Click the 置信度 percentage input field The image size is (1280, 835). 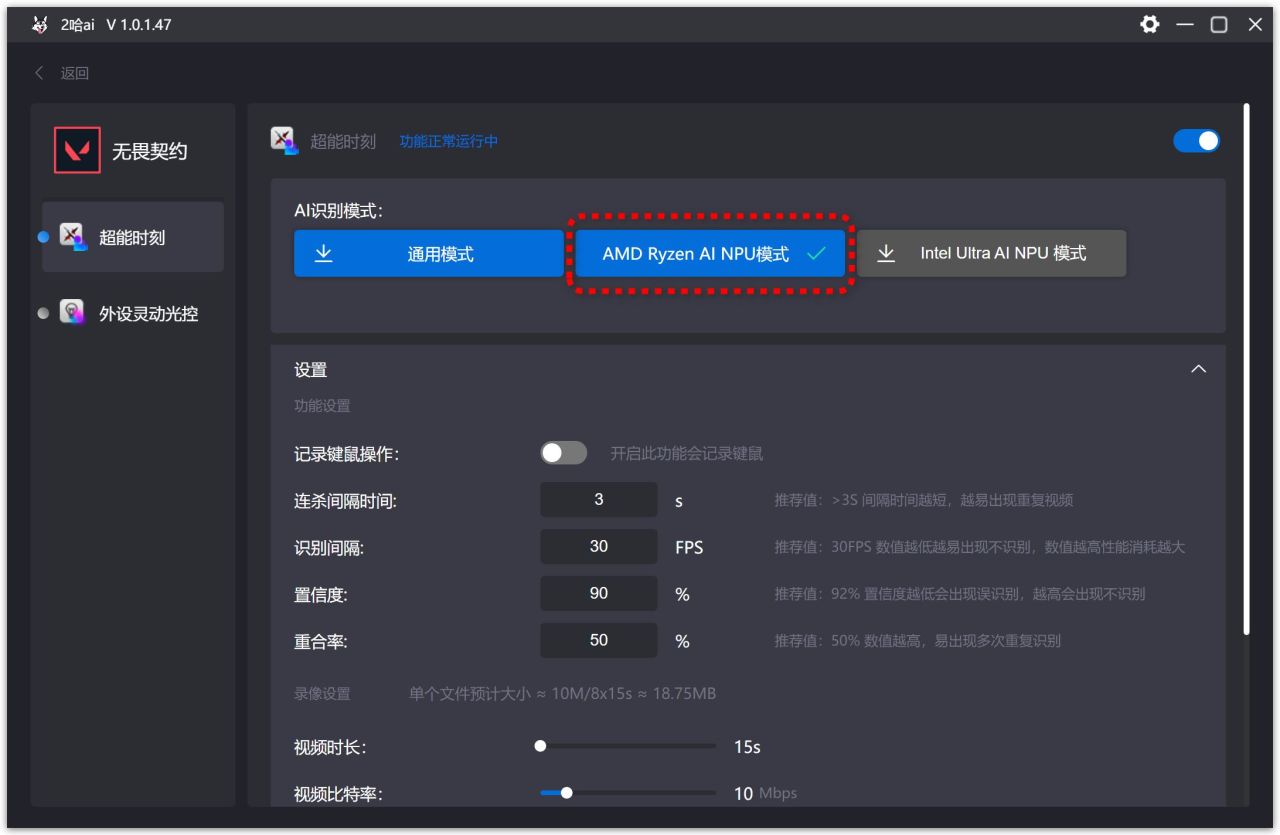[599, 594]
